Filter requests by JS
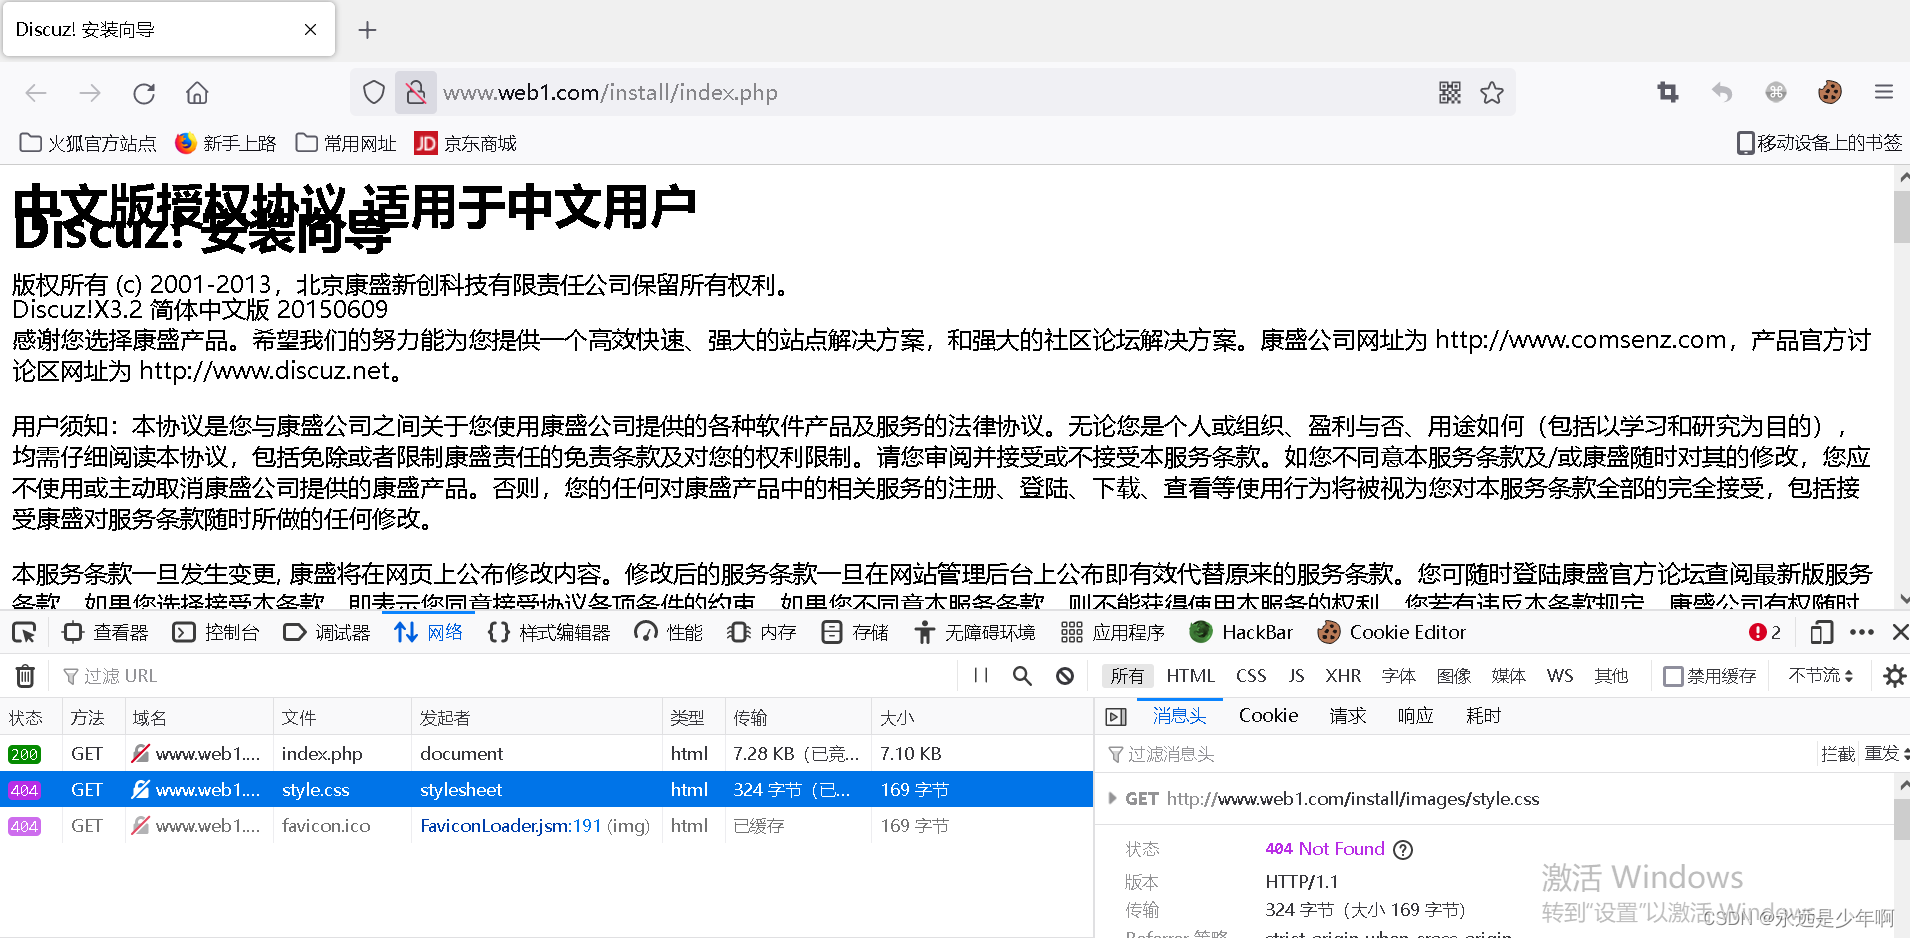This screenshot has width=1910, height=938. (x=1296, y=676)
